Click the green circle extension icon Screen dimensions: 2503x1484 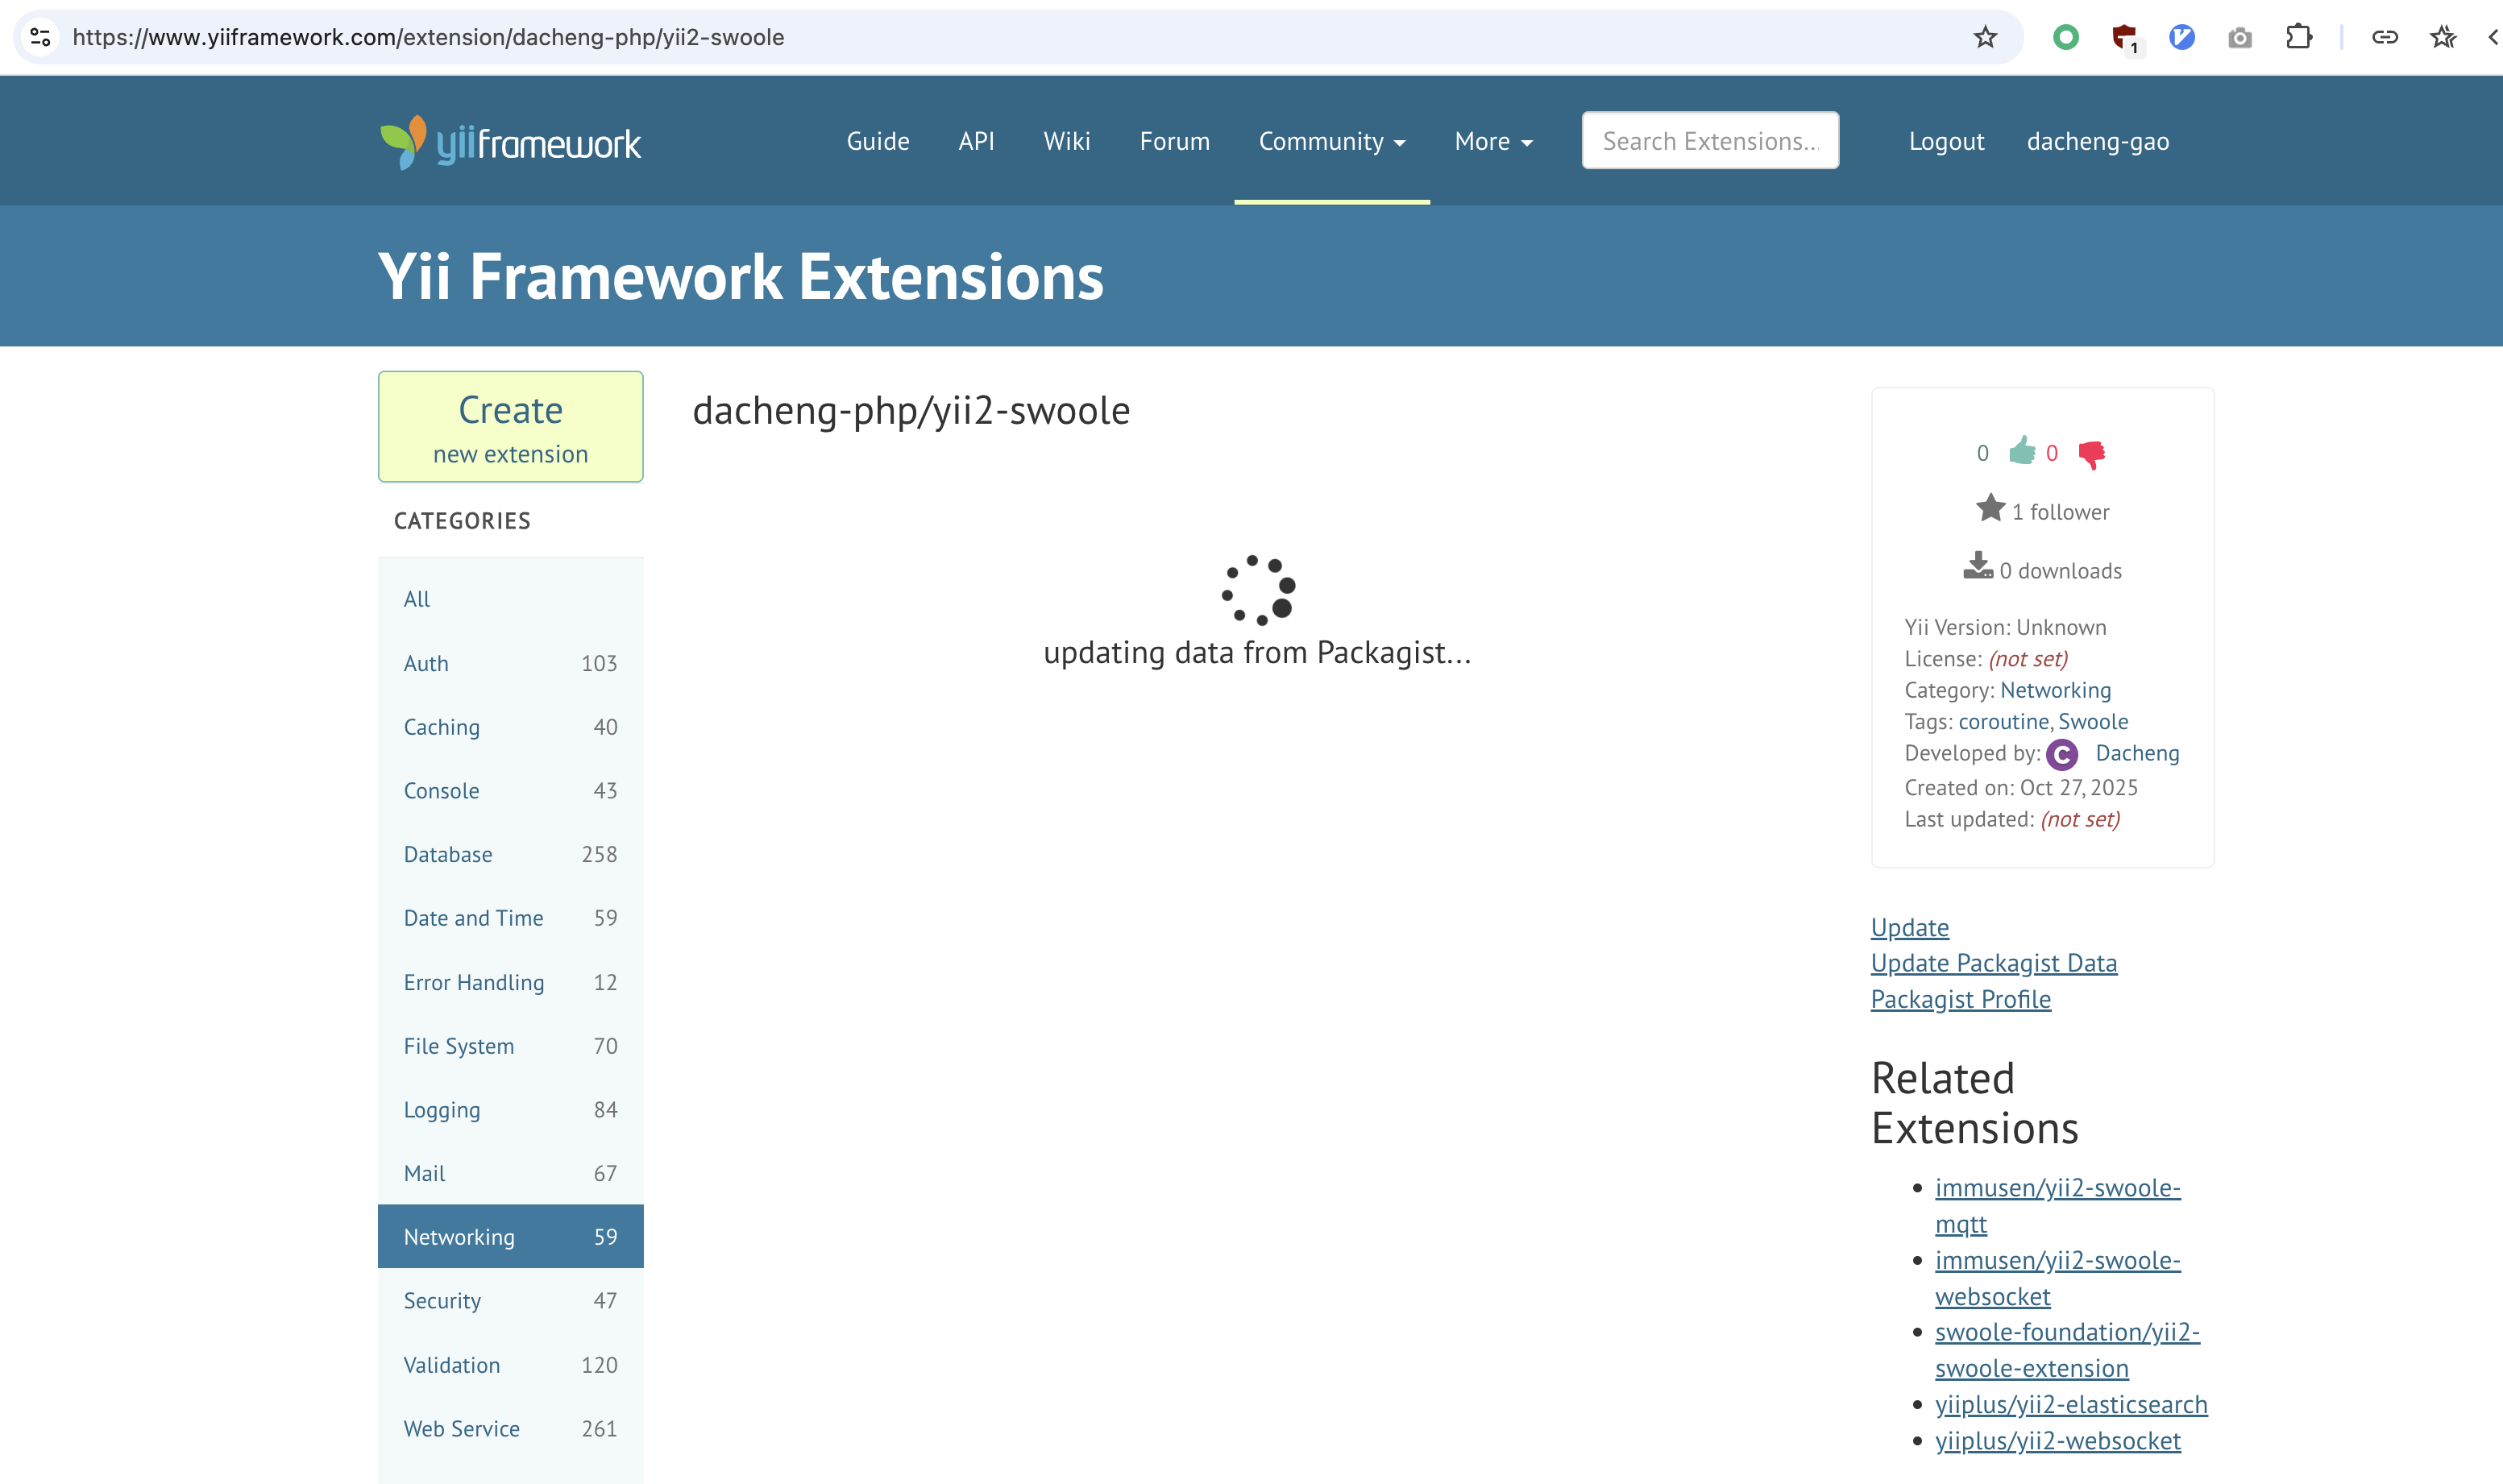tap(2065, 38)
